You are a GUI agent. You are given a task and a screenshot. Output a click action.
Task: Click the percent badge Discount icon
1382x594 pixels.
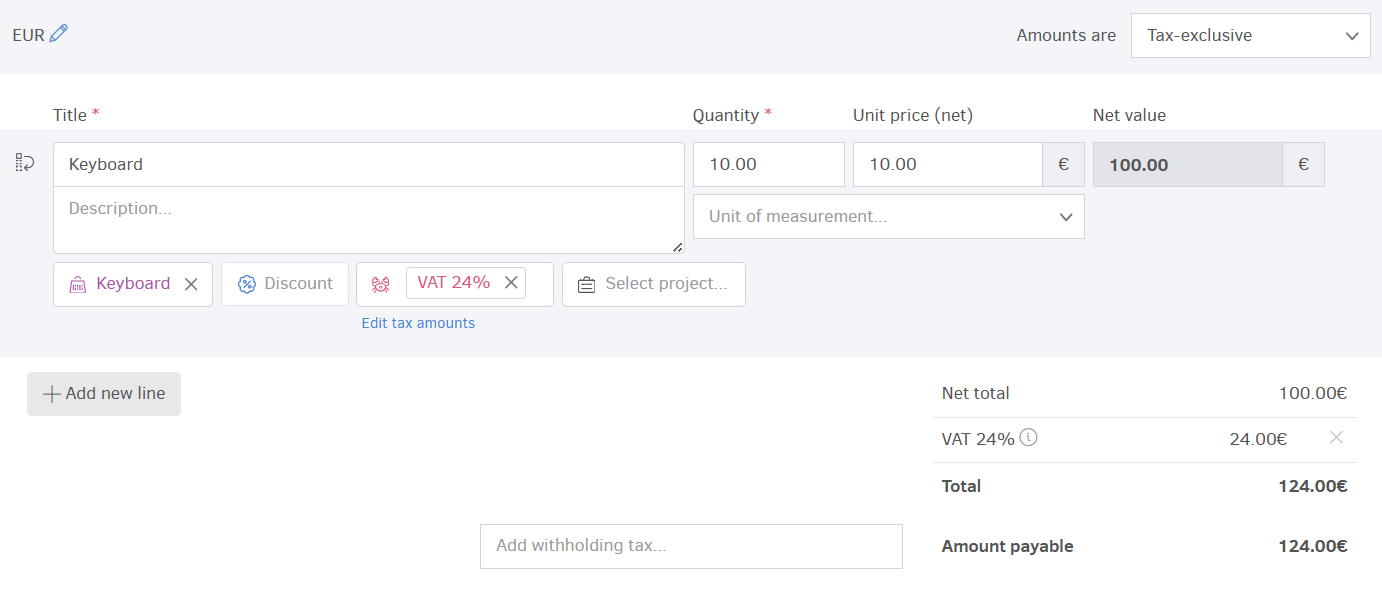(246, 284)
